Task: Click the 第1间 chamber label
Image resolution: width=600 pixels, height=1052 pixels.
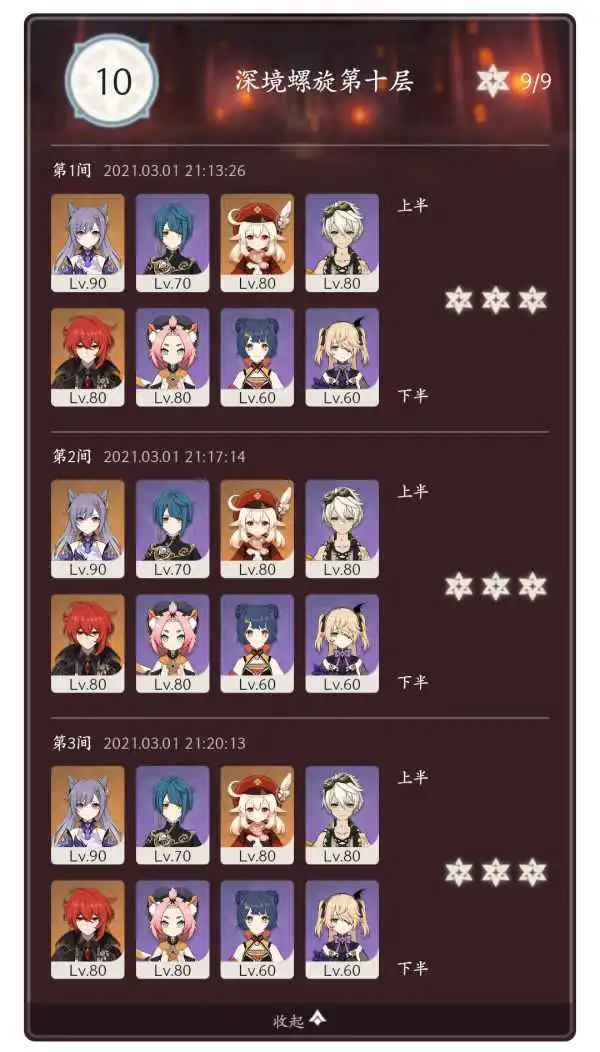Action: [72, 170]
